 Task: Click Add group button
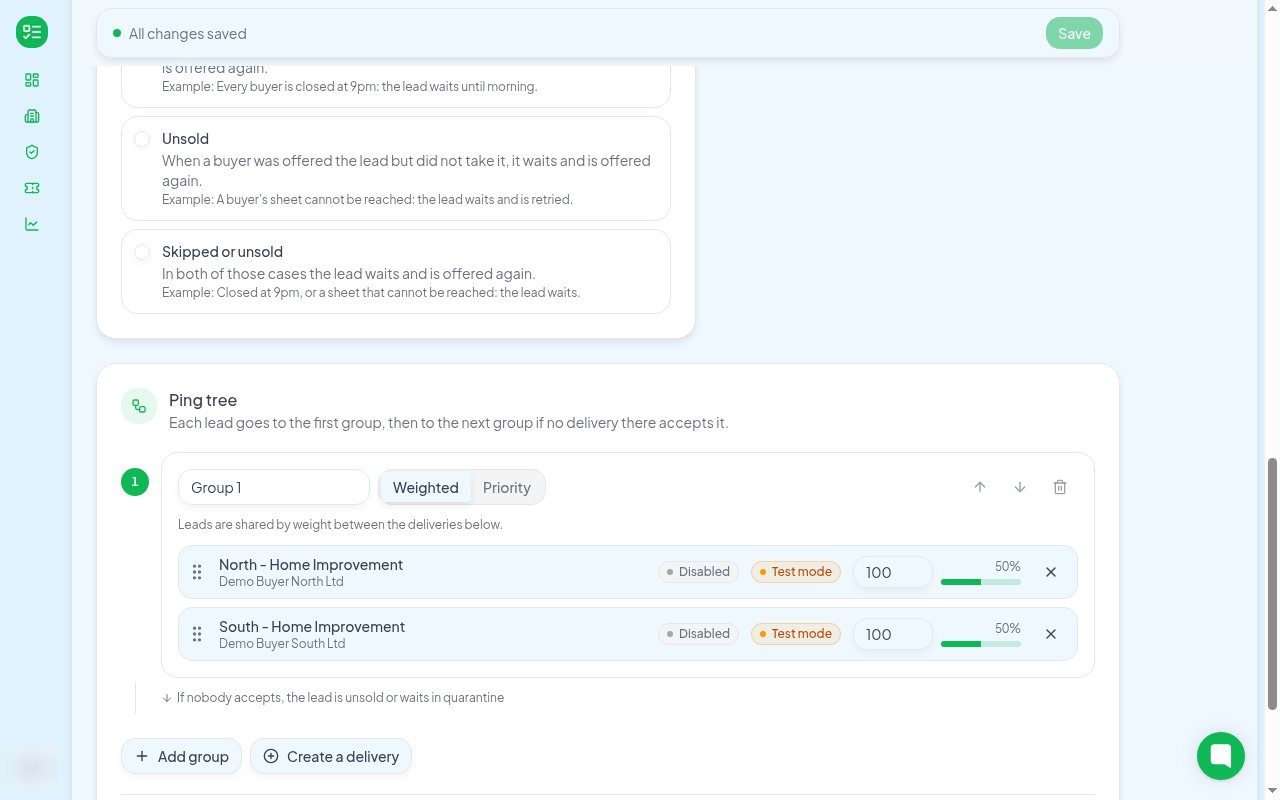click(182, 756)
